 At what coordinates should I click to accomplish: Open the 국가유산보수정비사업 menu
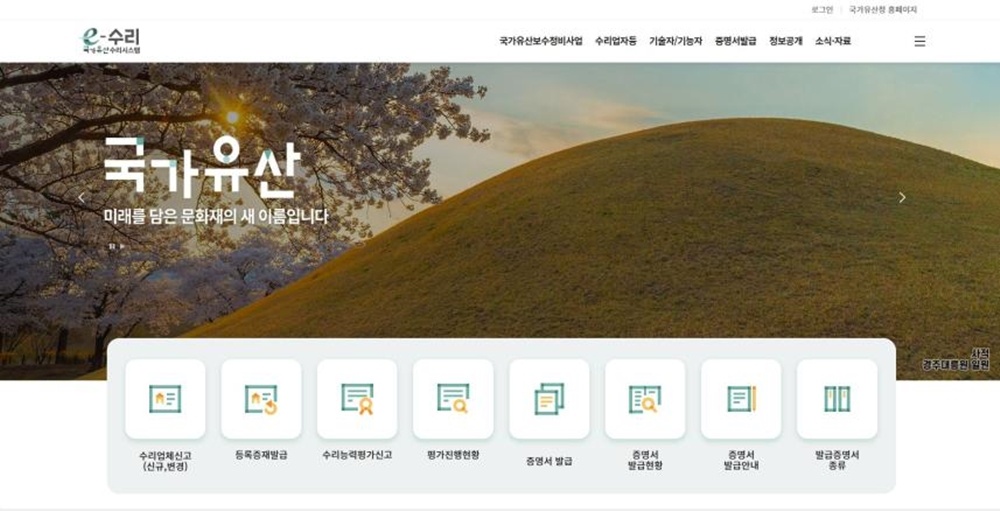541,41
